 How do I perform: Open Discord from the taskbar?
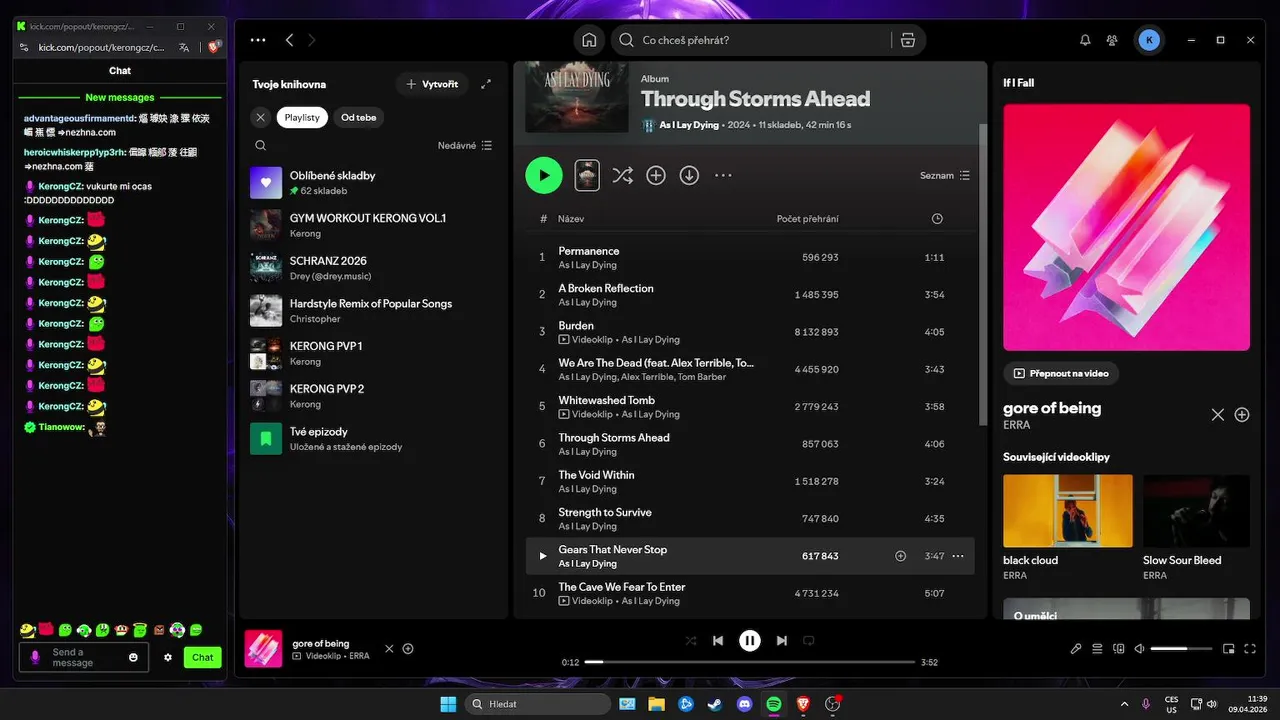tap(744, 704)
